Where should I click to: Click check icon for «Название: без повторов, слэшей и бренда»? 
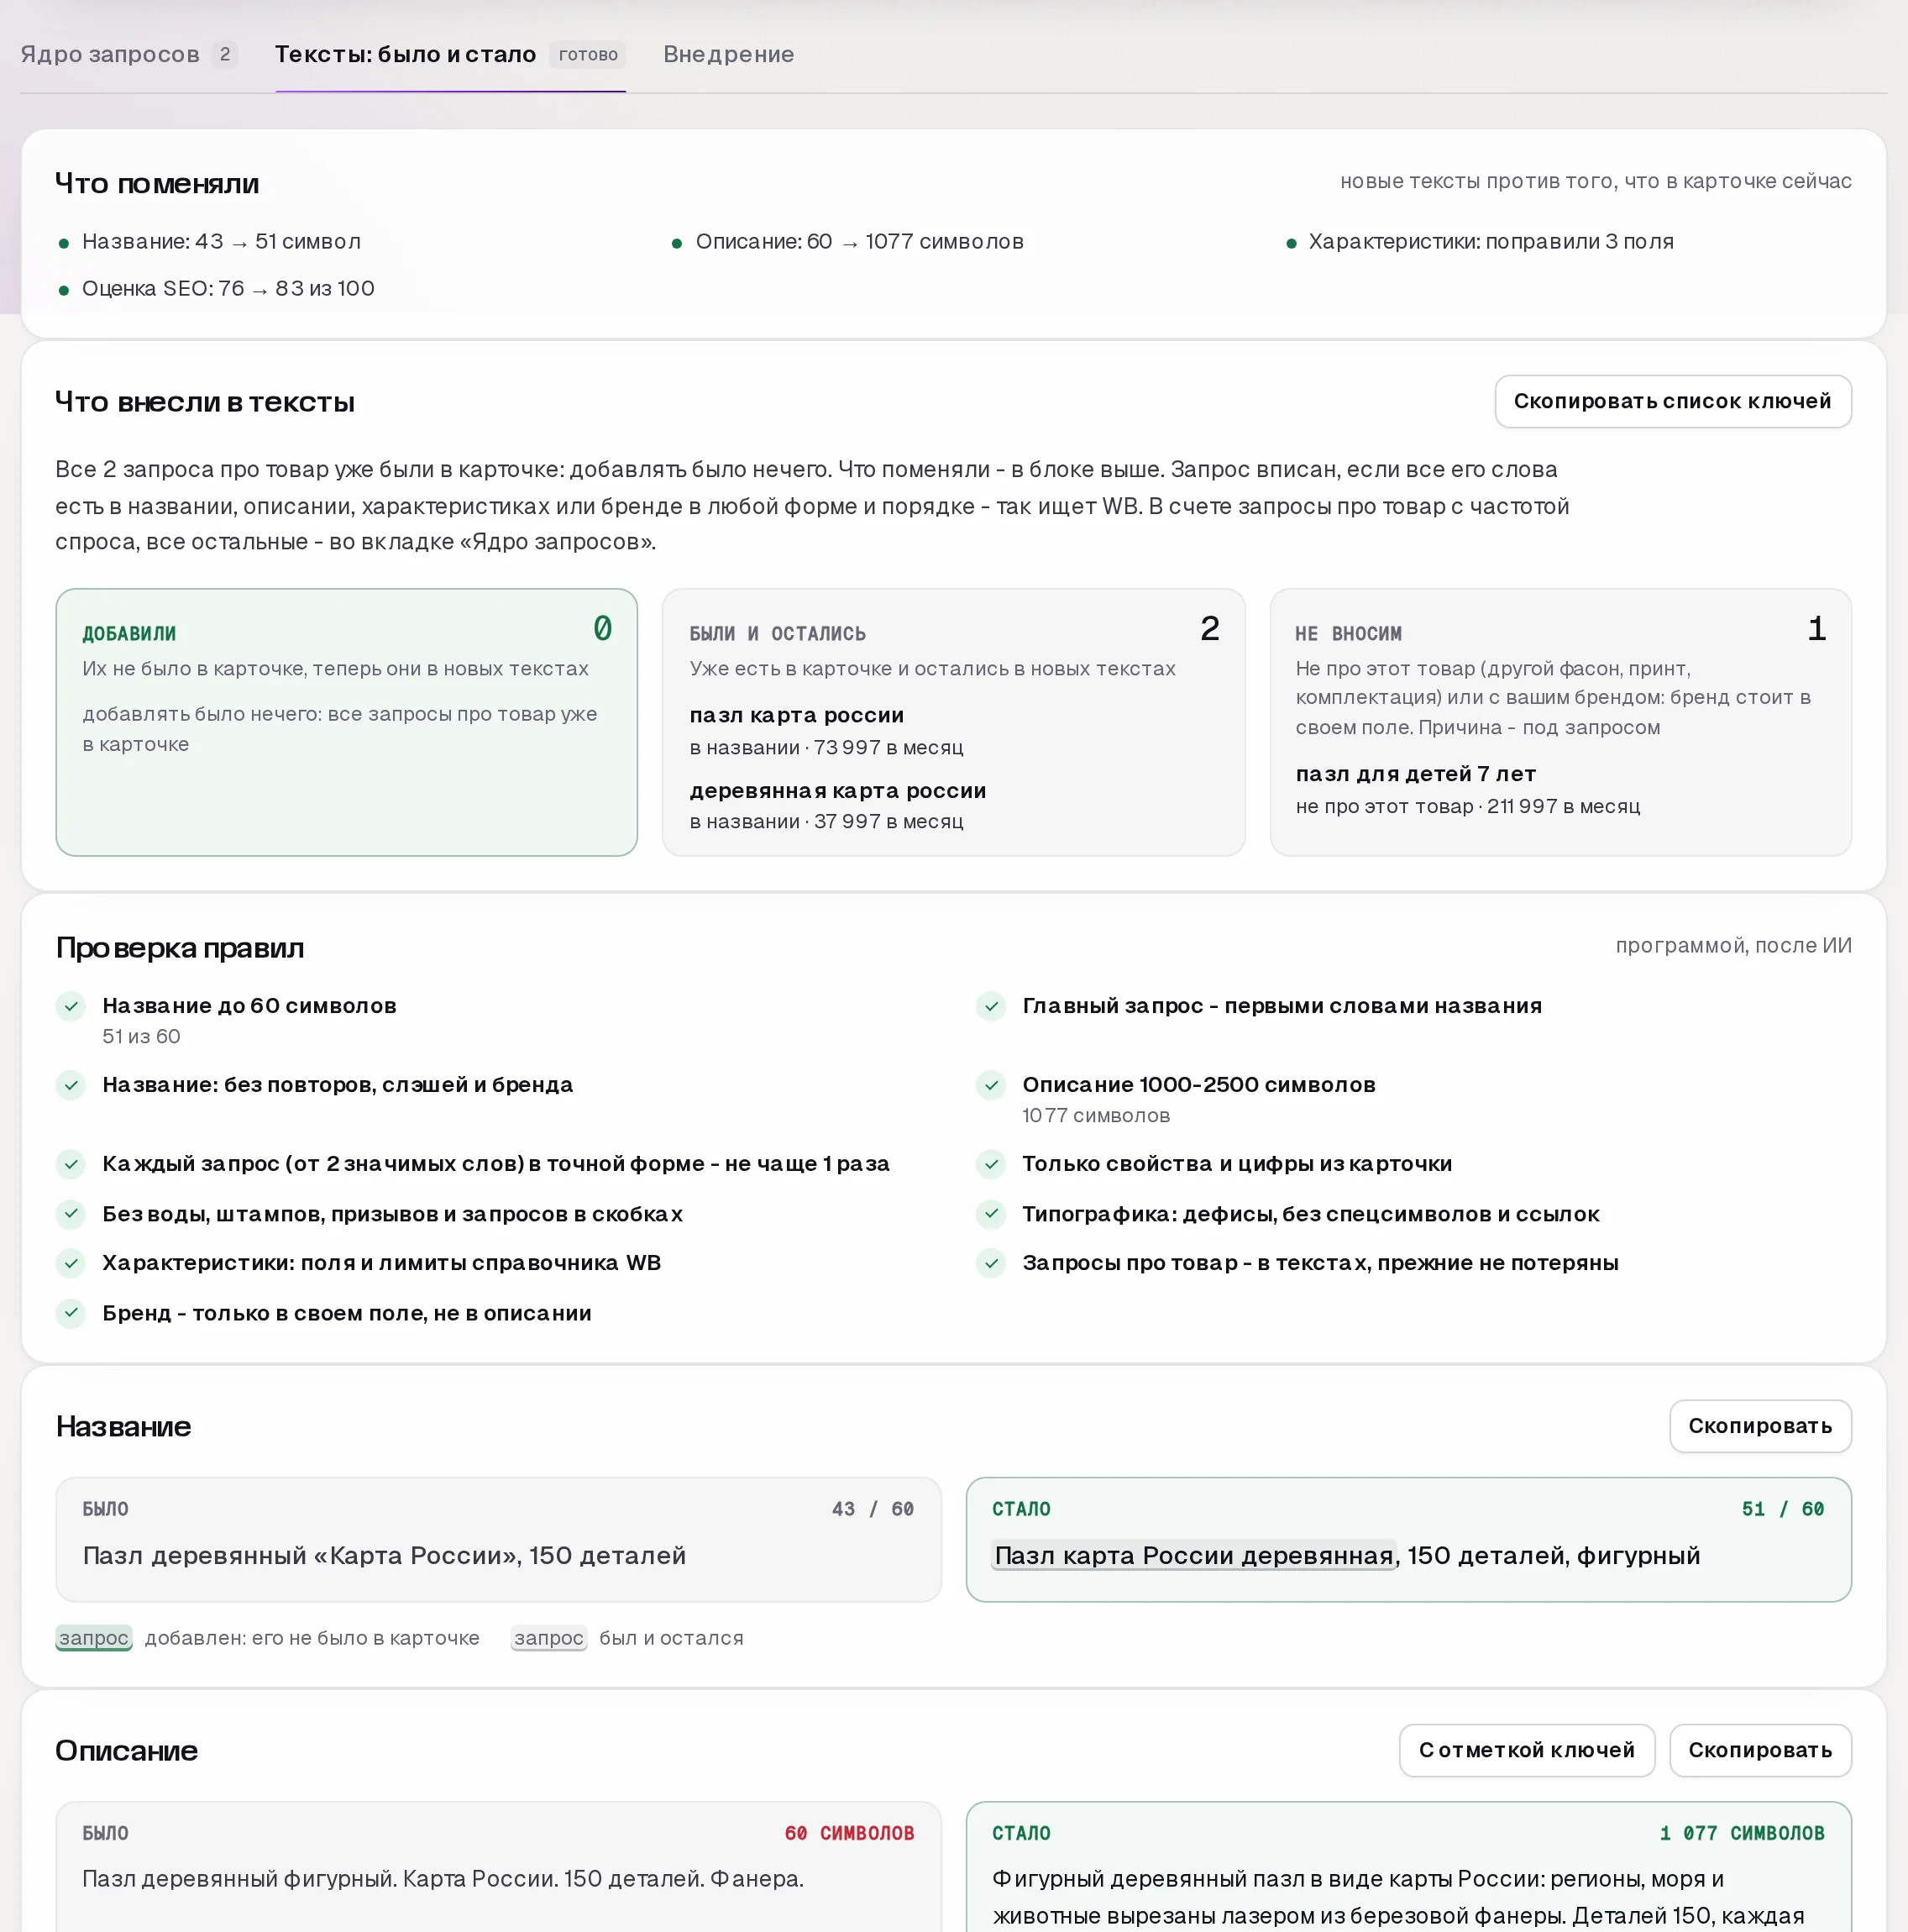(x=71, y=1085)
